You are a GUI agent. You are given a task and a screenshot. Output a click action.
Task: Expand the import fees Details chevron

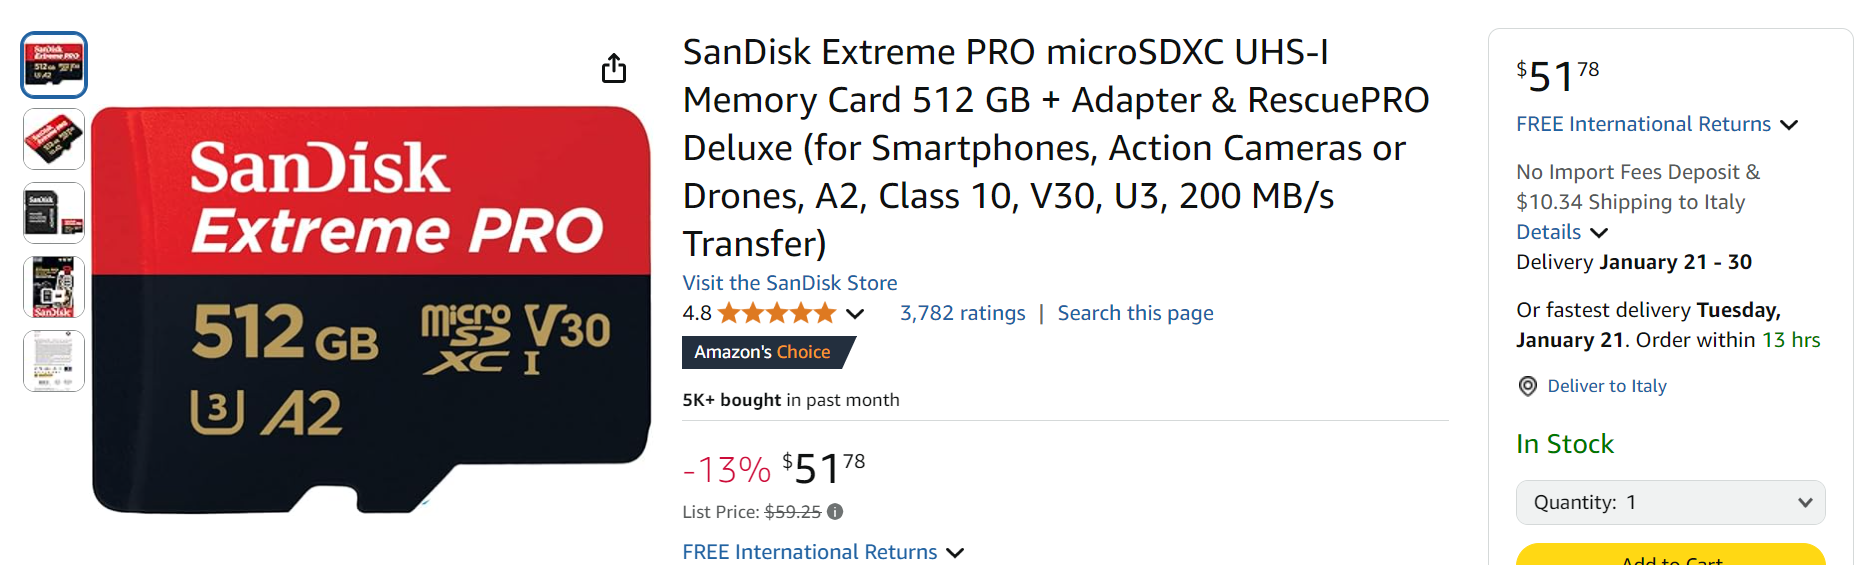pyautogui.click(x=1599, y=233)
